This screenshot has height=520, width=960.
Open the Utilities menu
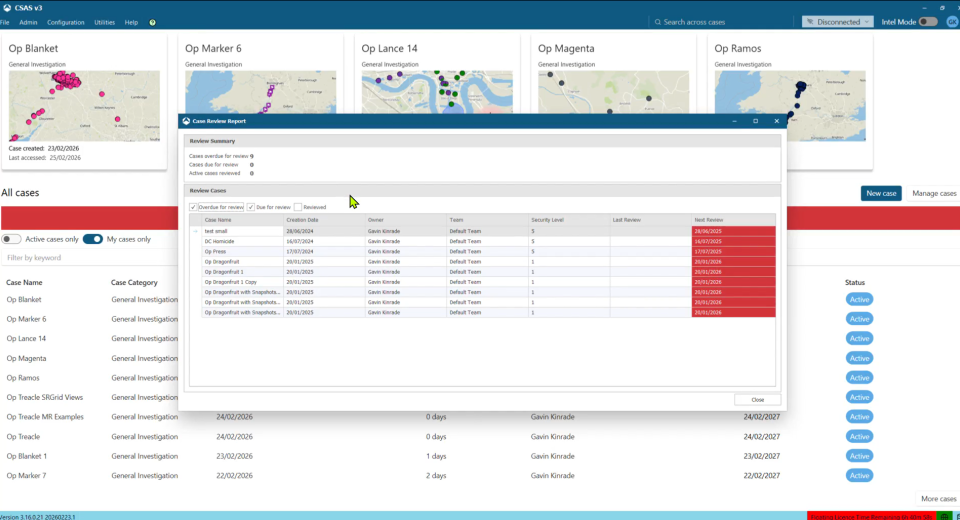[x=104, y=22]
